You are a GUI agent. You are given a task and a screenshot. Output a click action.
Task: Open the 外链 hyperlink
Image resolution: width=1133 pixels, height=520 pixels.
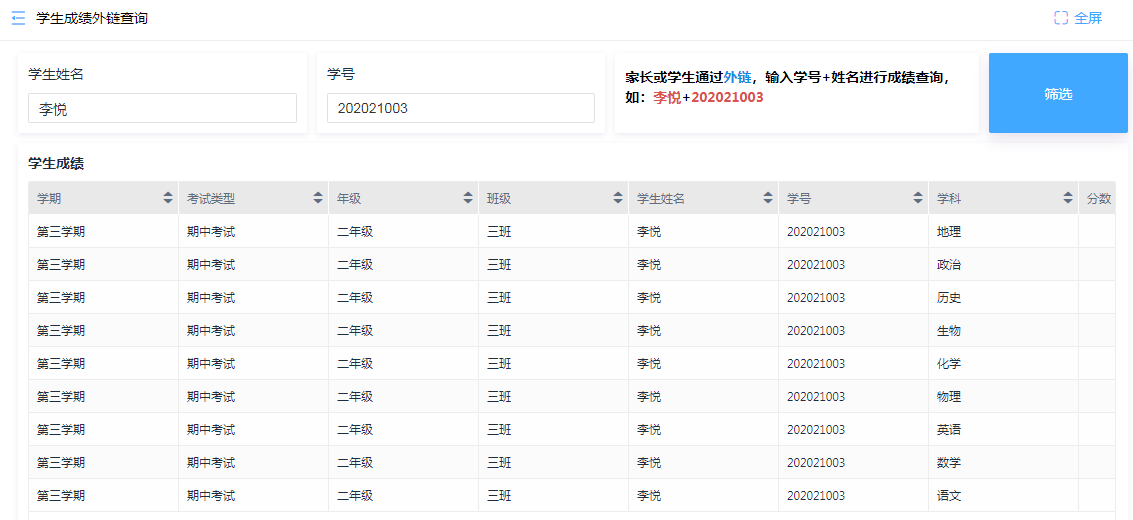click(737, 77)
